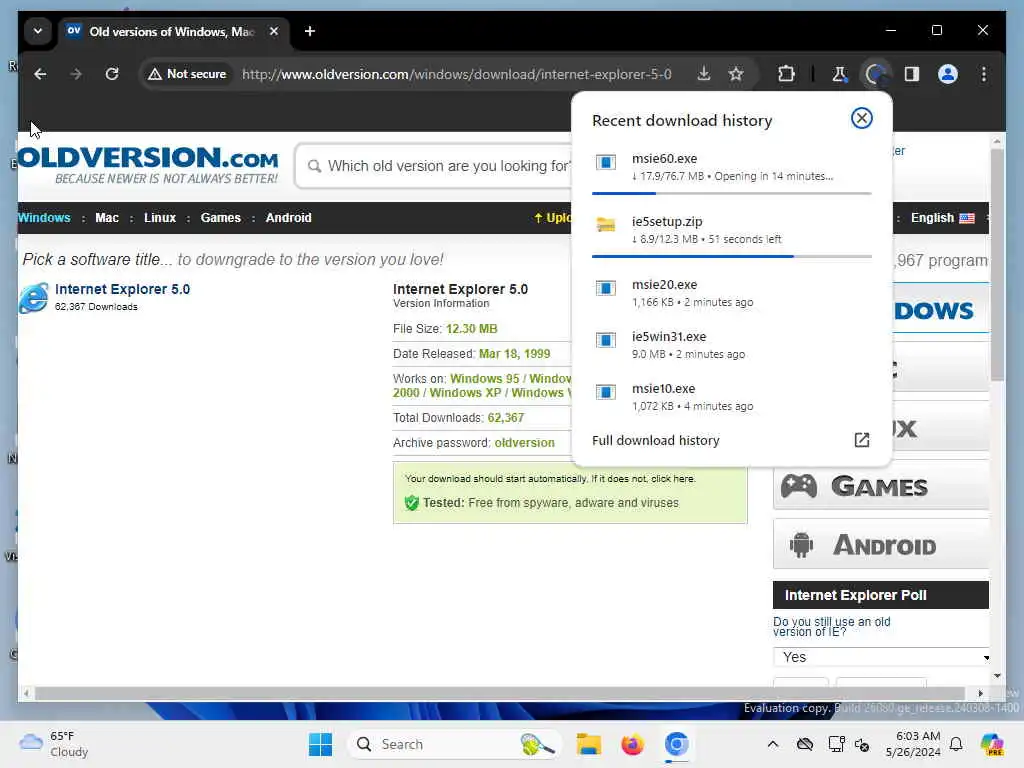1024x768 pixels.
Task: Open Full download history
Action: pyautogui.click(x=656, y=440)
